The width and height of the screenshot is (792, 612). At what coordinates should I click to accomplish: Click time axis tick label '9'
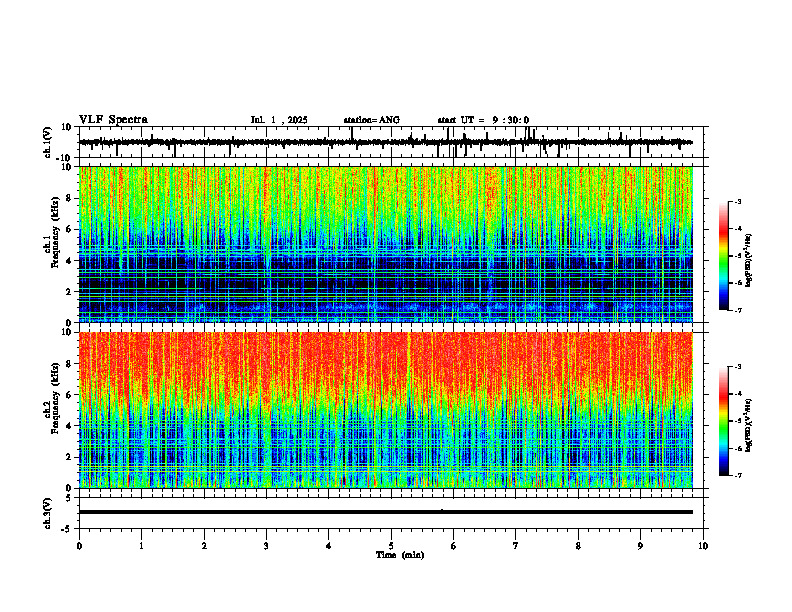point(640,546)
